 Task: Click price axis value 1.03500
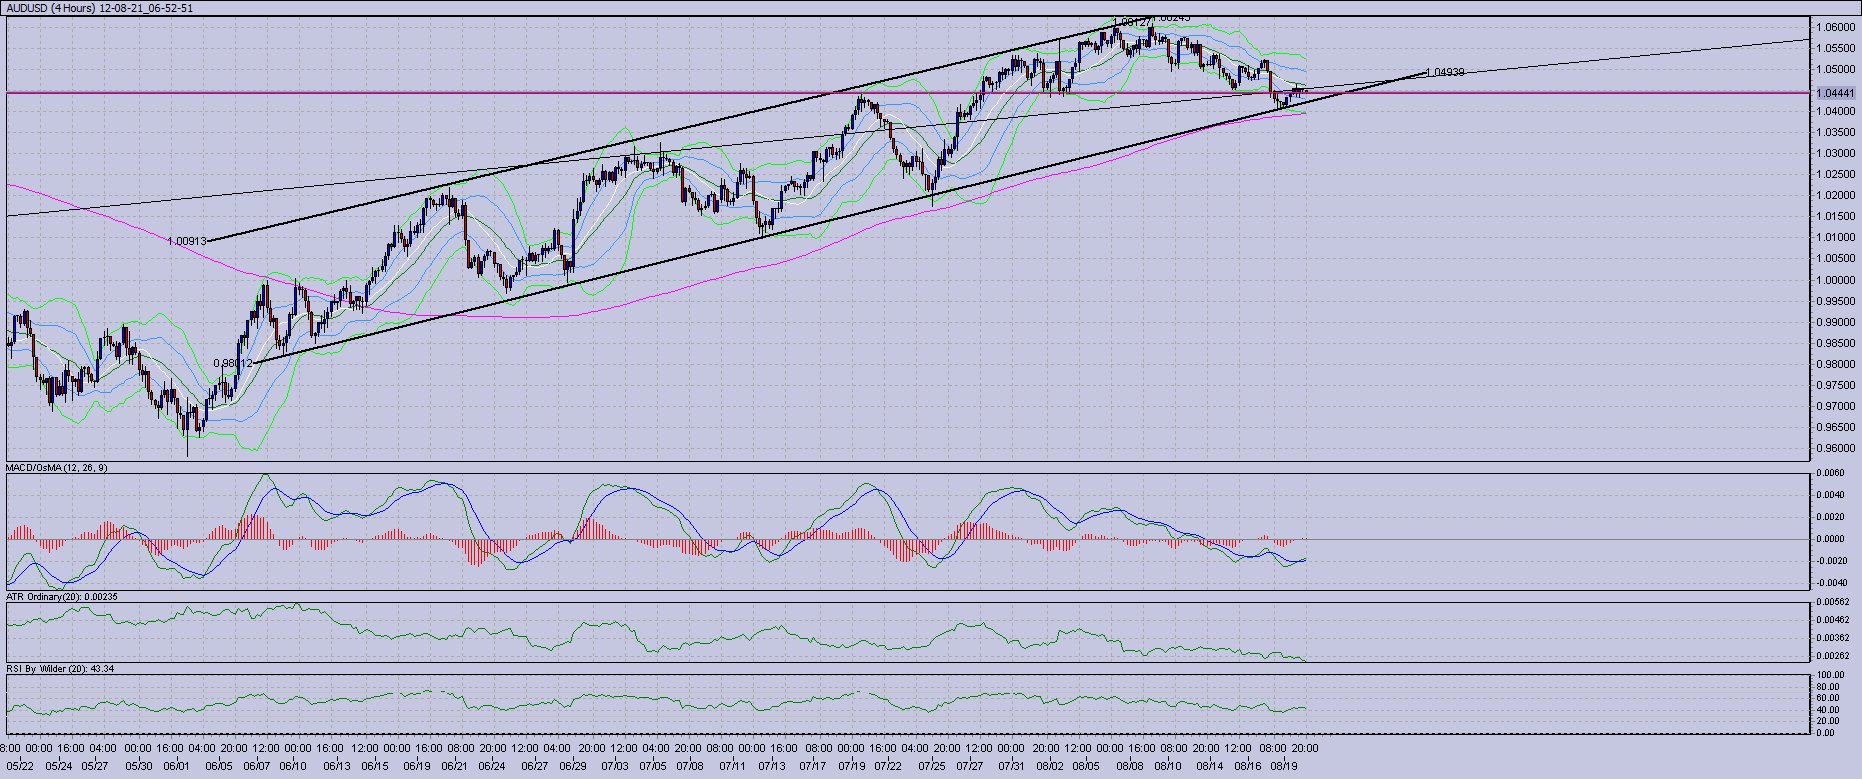pos(1837,132)
